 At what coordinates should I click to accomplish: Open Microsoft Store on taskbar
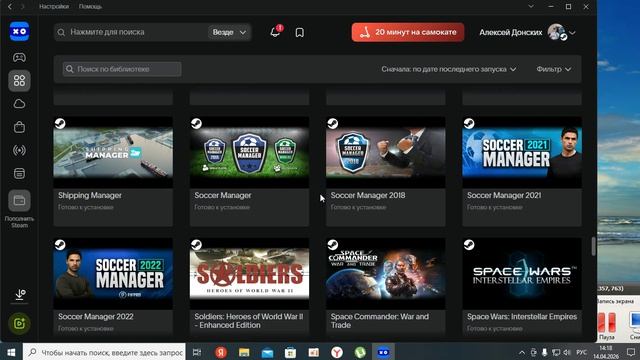[x=290, y=352]
